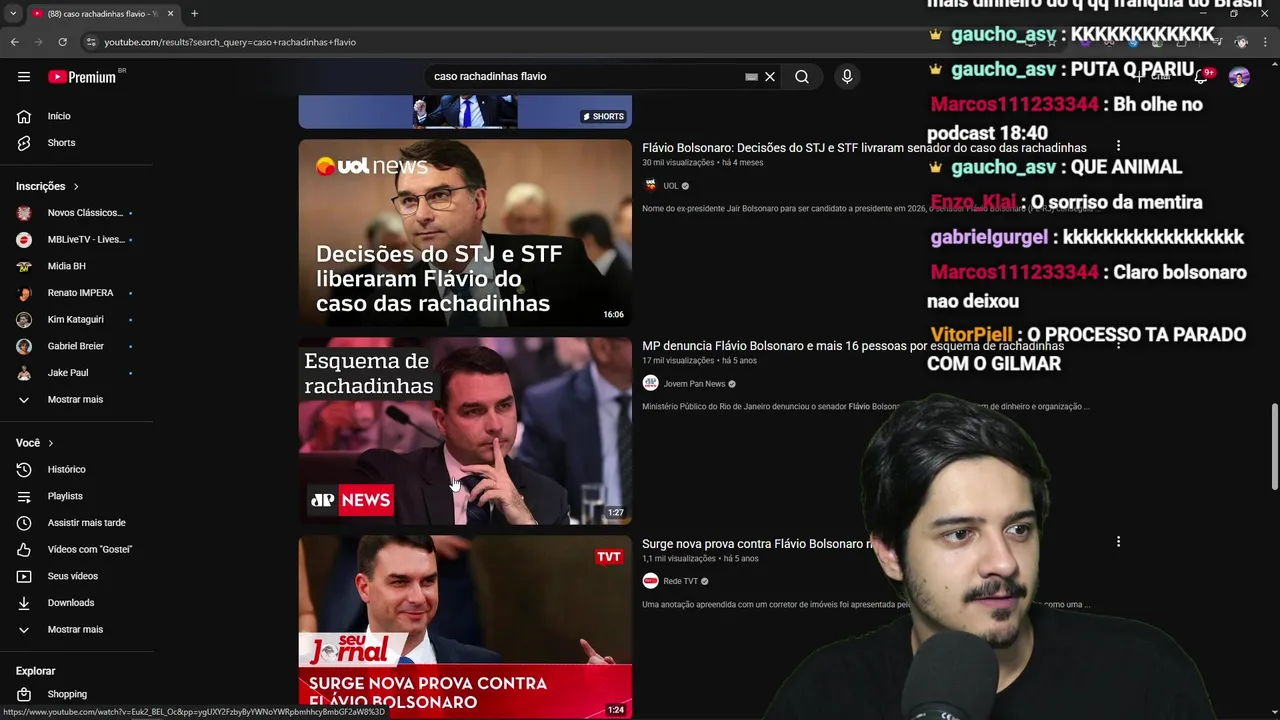Open the UOL channel avatar icon

point(651,185)
